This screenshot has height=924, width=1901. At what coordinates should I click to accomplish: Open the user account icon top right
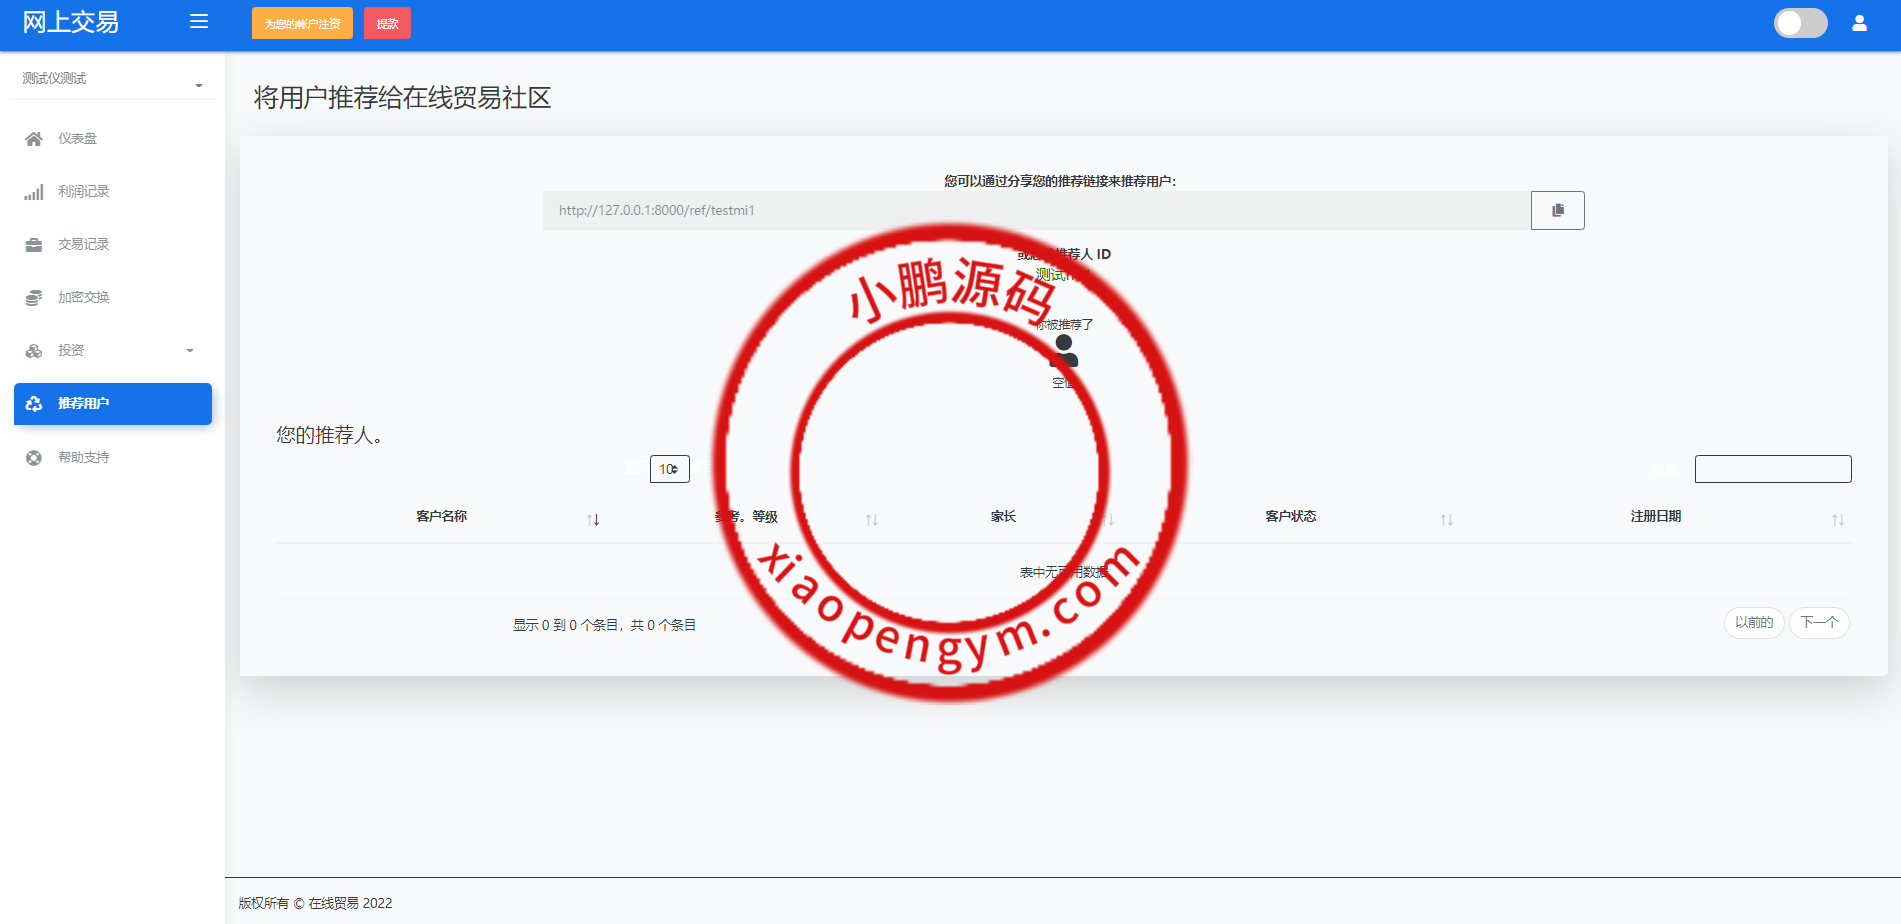1859,22
